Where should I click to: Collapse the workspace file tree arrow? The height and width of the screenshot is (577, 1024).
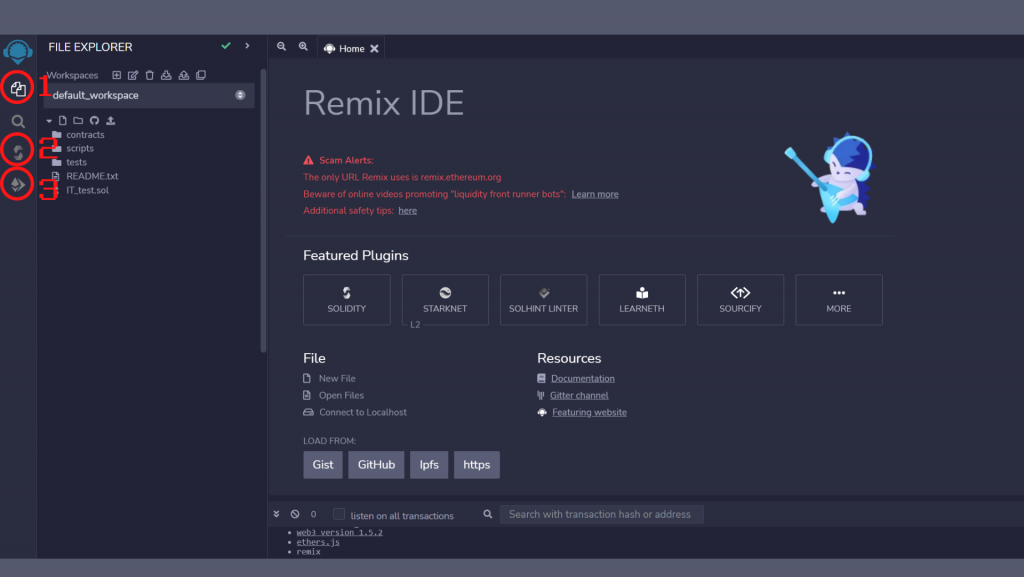pyautogui.click(x=49, y=121)
